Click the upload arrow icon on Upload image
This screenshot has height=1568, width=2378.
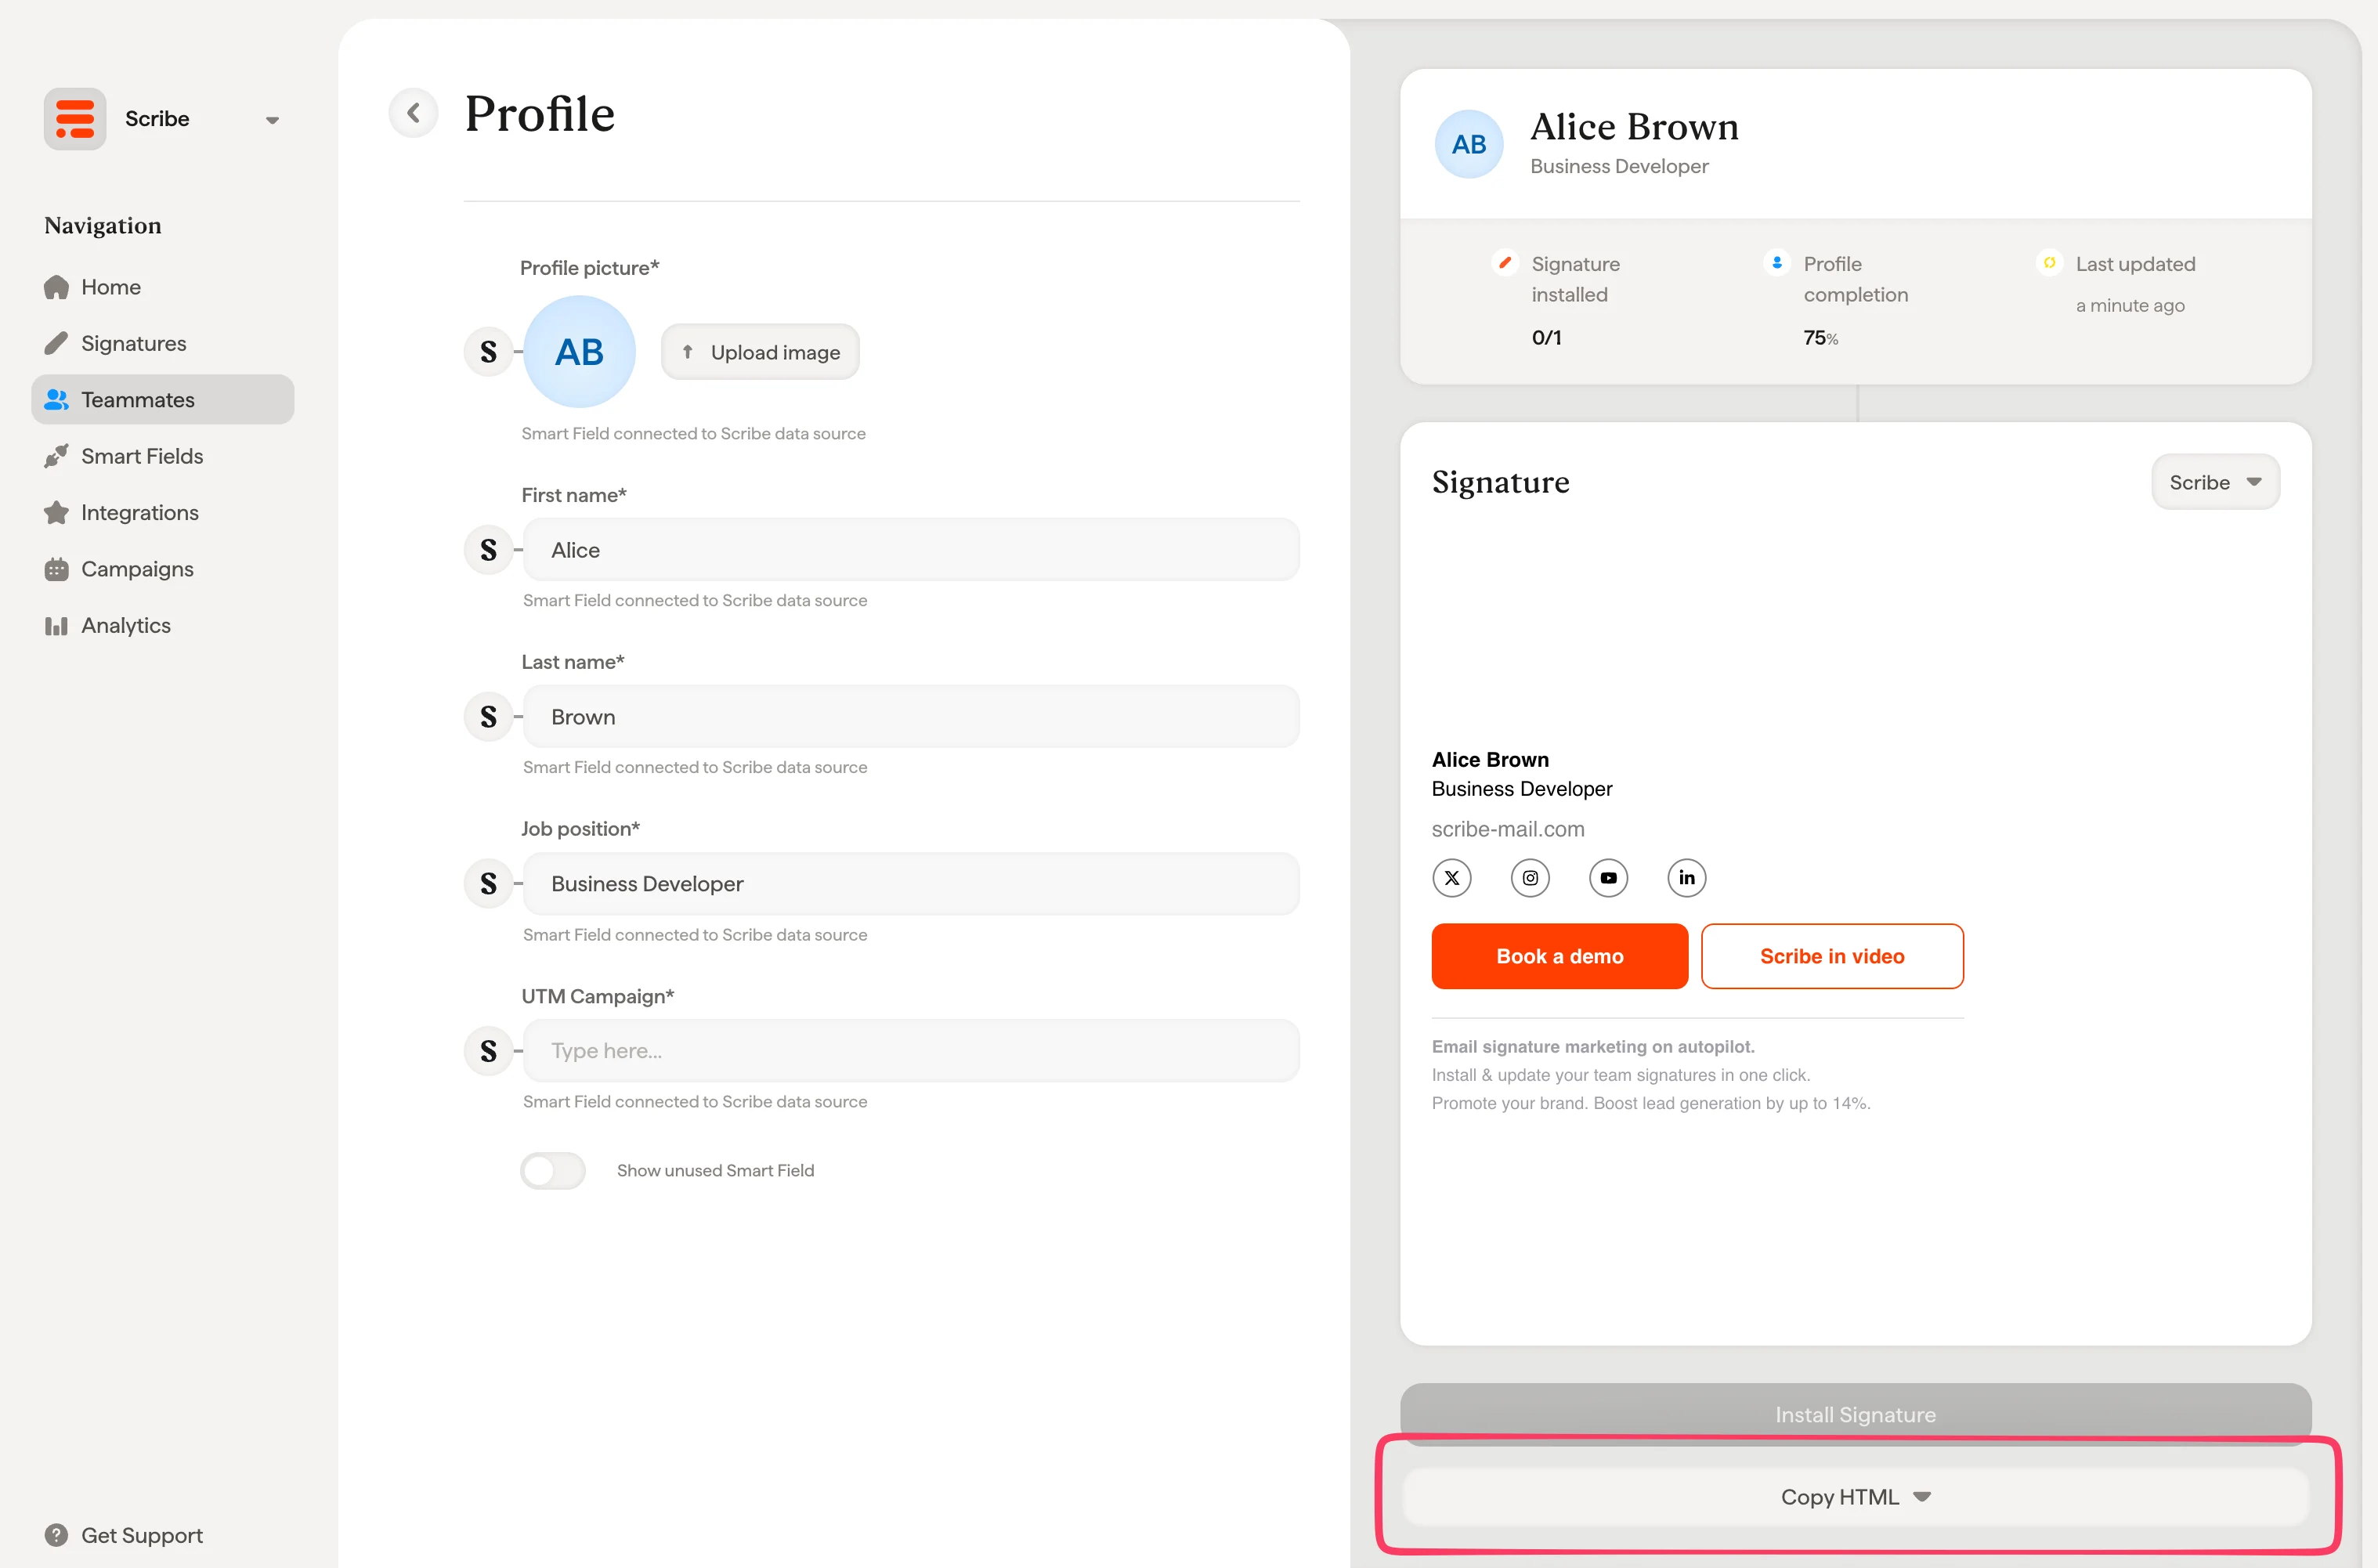coord(688,352)
